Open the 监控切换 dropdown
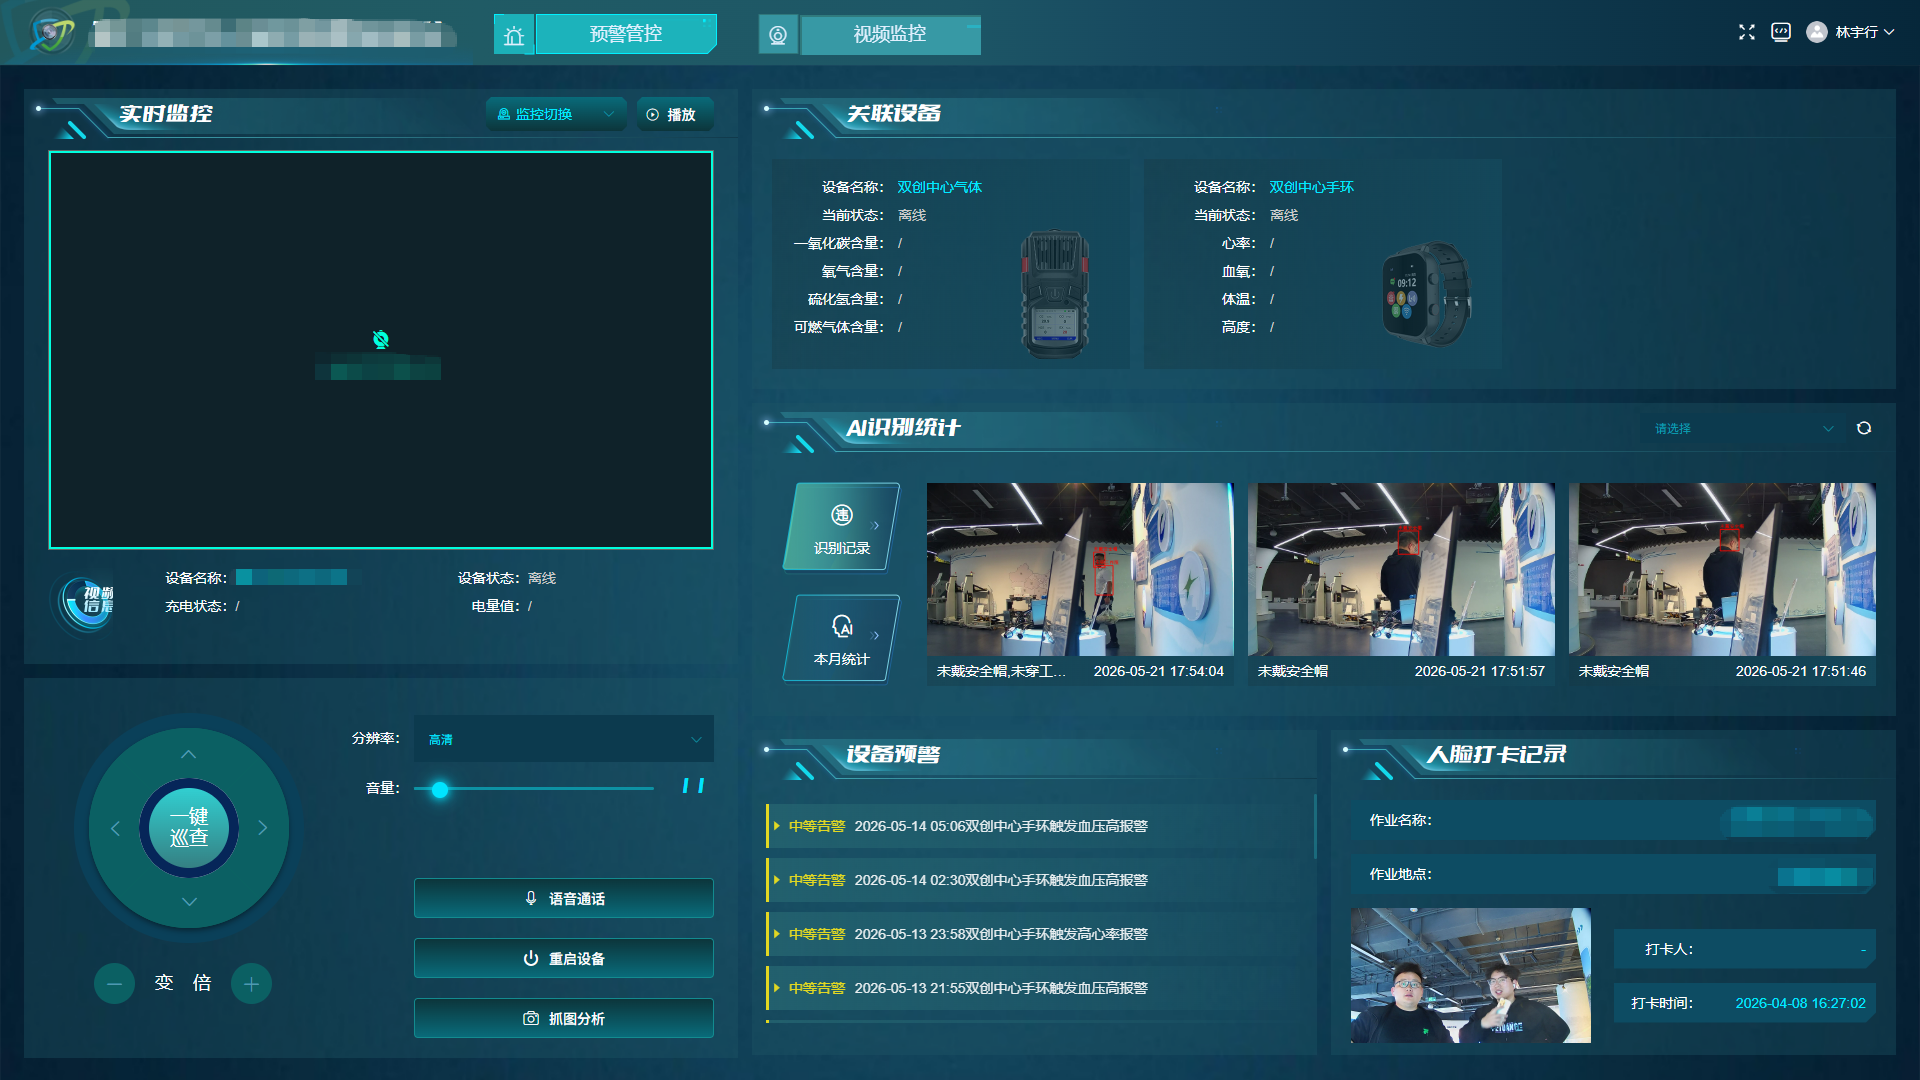The width and height of the screenshot is (1920, 1080). (x=556, y=114)
